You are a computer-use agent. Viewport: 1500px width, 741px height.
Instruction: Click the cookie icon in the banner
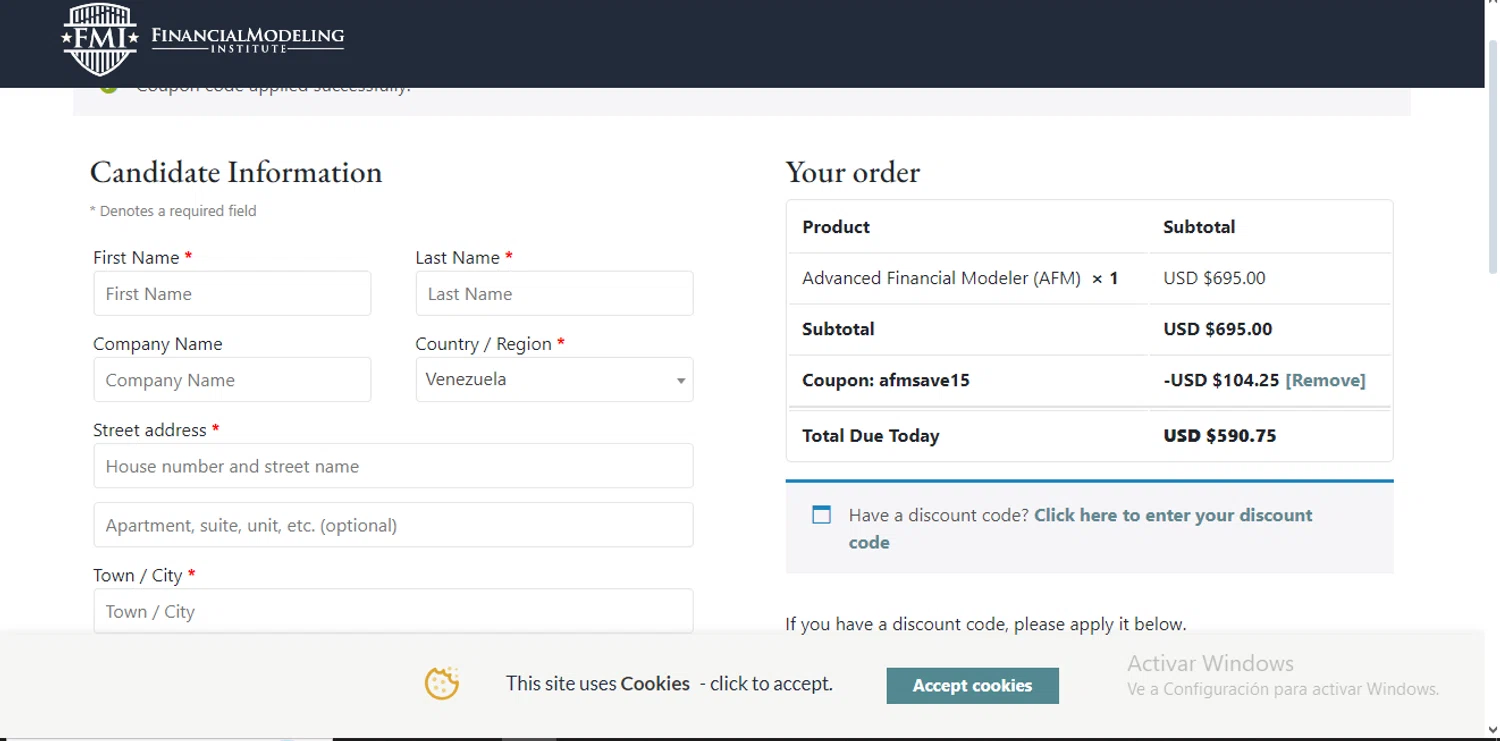(442, 683)
